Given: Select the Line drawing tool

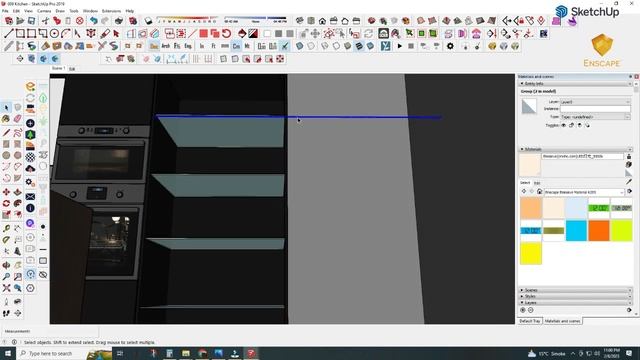Looking at the screenshot, I should 9,33.
